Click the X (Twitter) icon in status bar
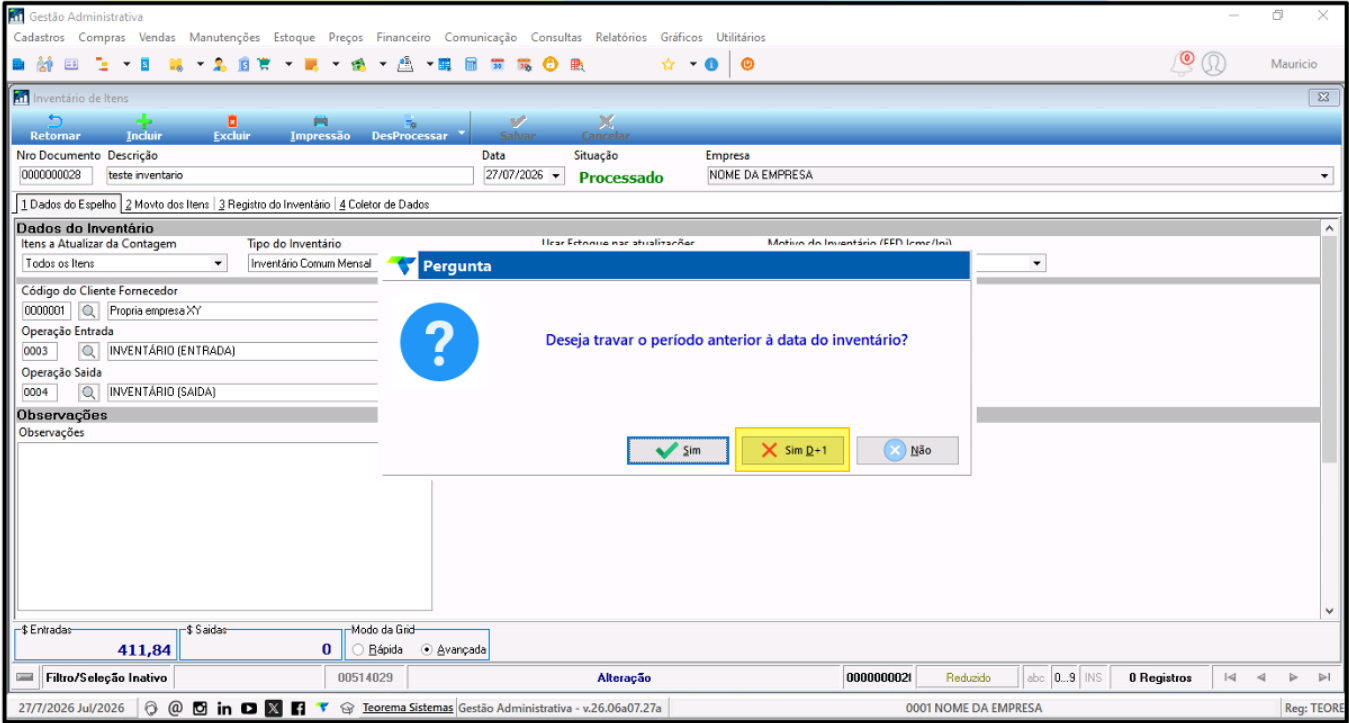The image size is (1349, 723). click(273, 708)
